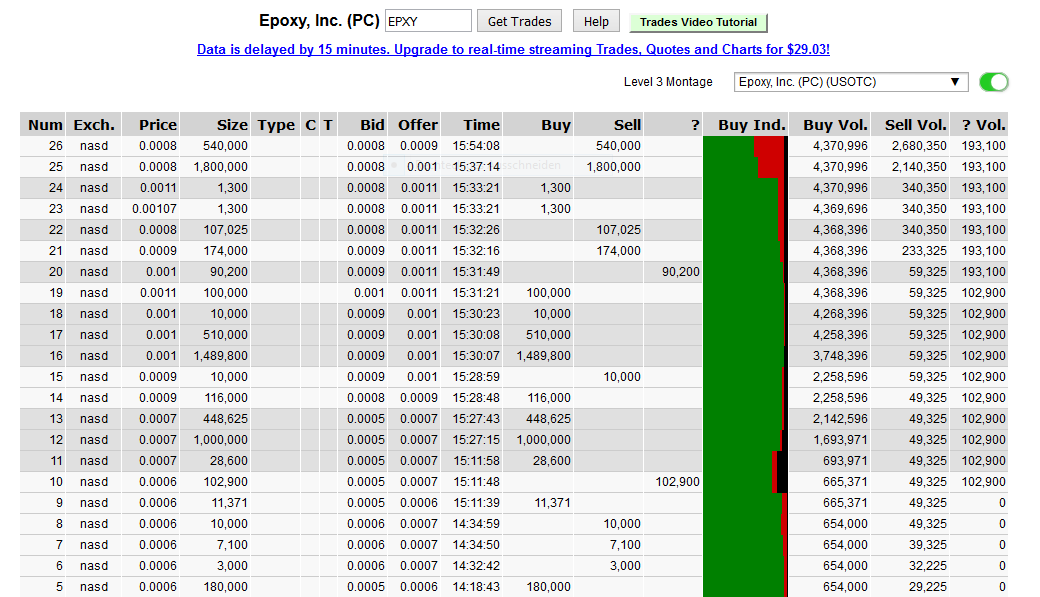Viewport: 1040px width, 597px height.
Task: Click the Bid column header
Action: pos(371,125)
